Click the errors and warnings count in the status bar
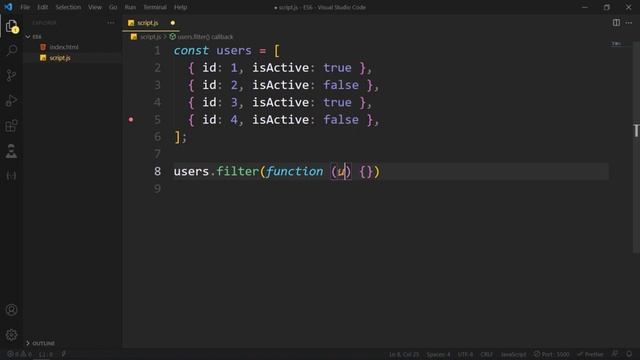This screenshot has height=360, width=640. tap(19, 354)
